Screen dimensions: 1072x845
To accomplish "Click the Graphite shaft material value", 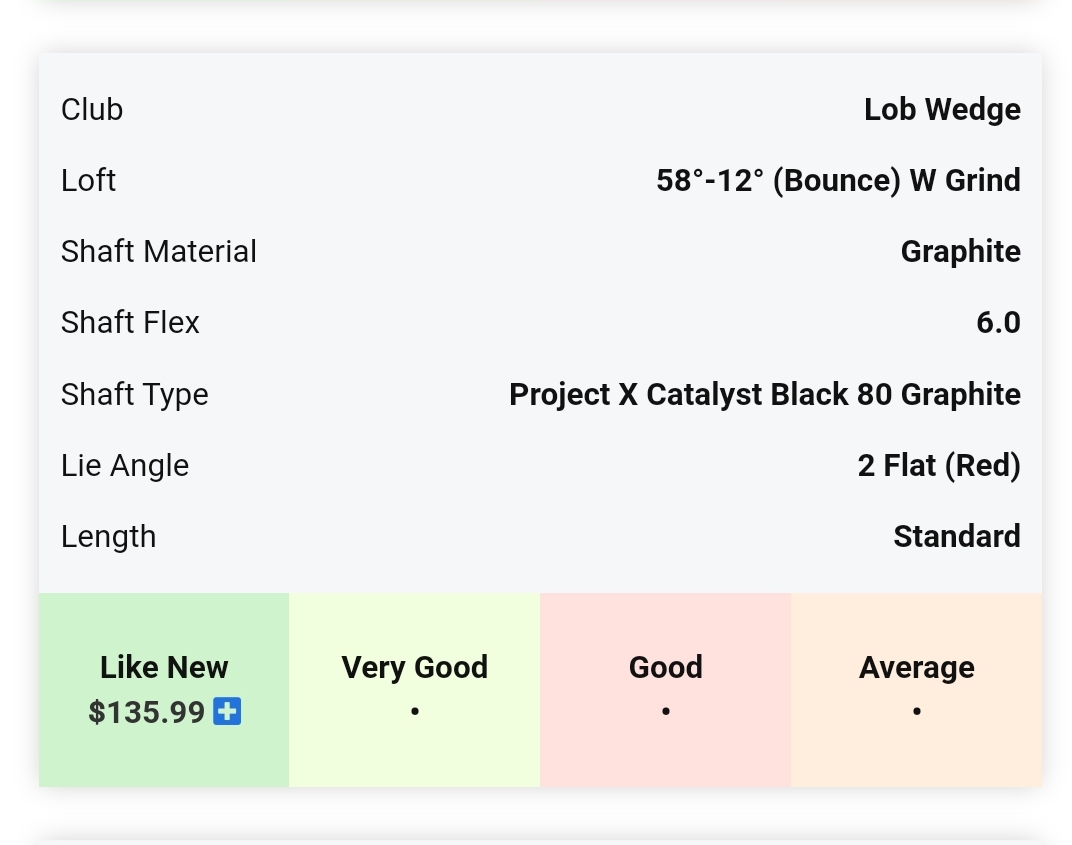I will coord(960,251).
